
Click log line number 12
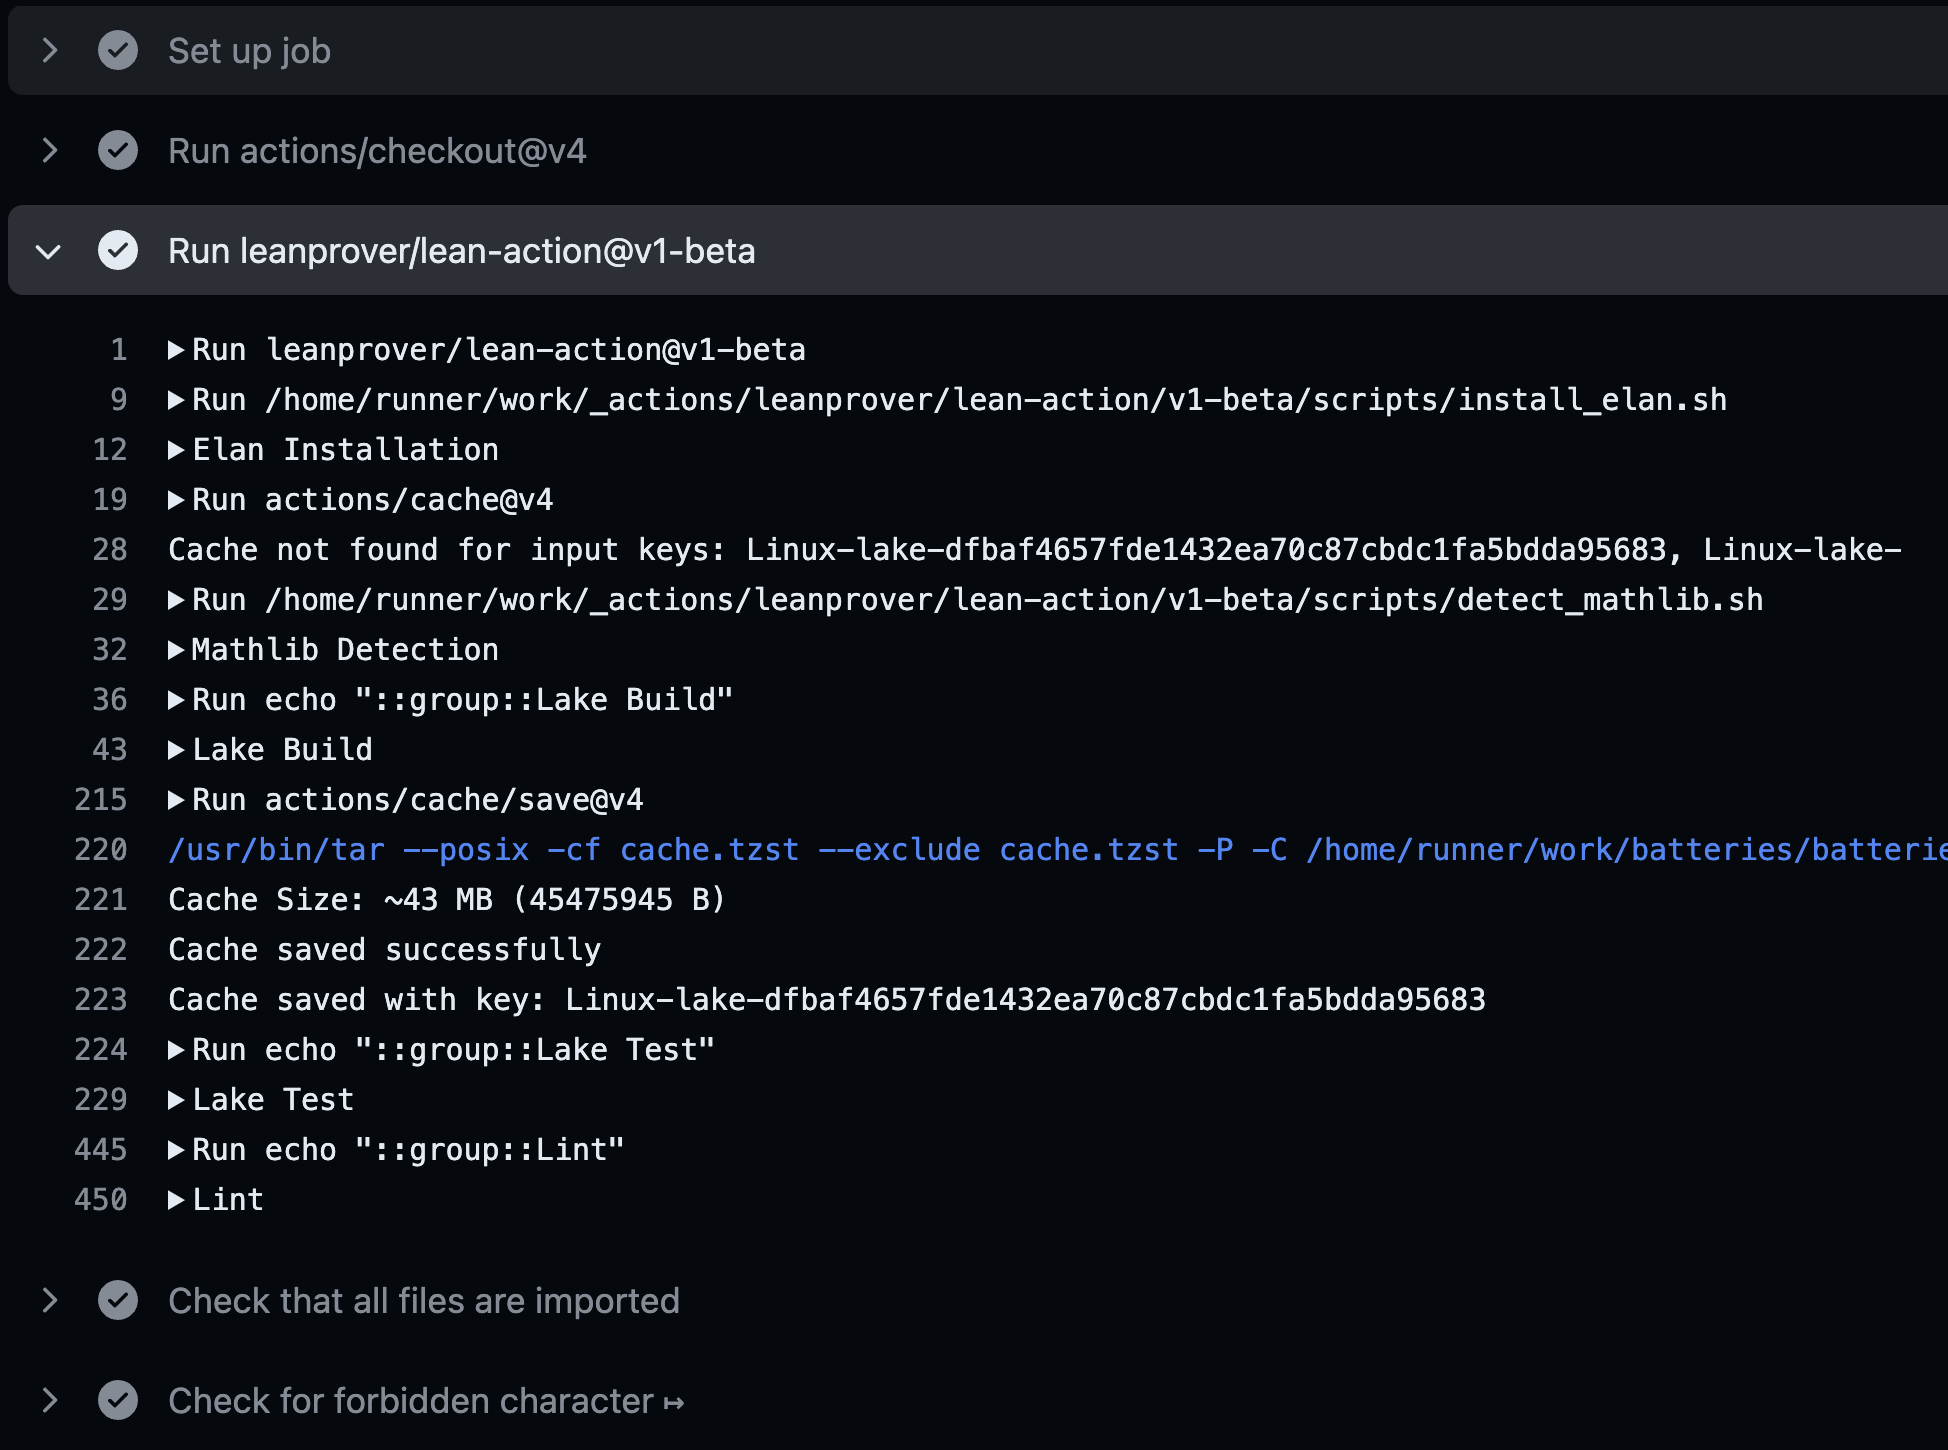pos(110,450)
